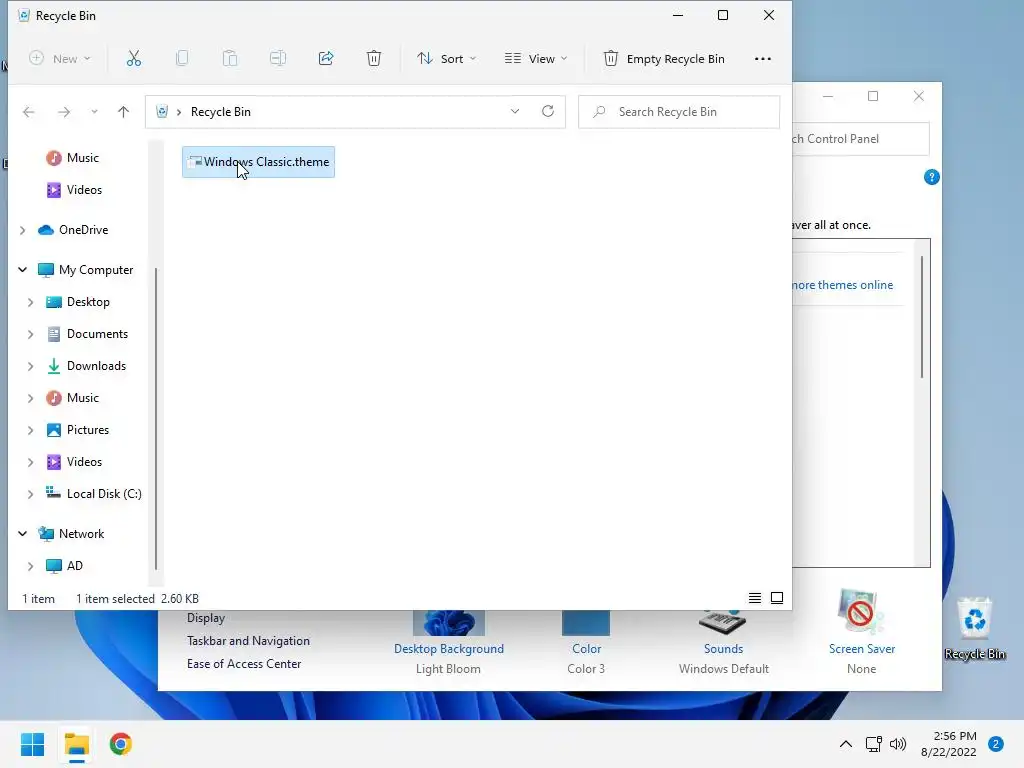1024x768 pixels.
Task: Expand the OneDrive tree node
Action: click(x=22, y=230)
